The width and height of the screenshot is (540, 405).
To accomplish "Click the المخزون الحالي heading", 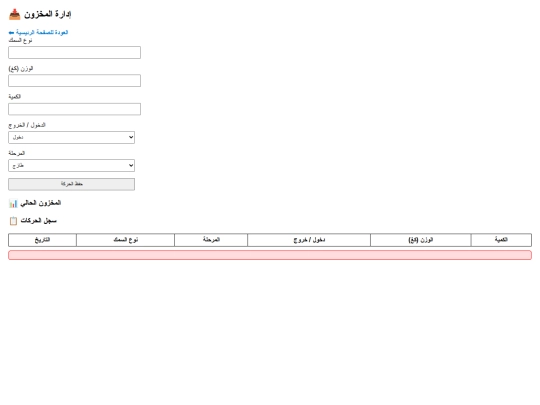I will [41, 203].
